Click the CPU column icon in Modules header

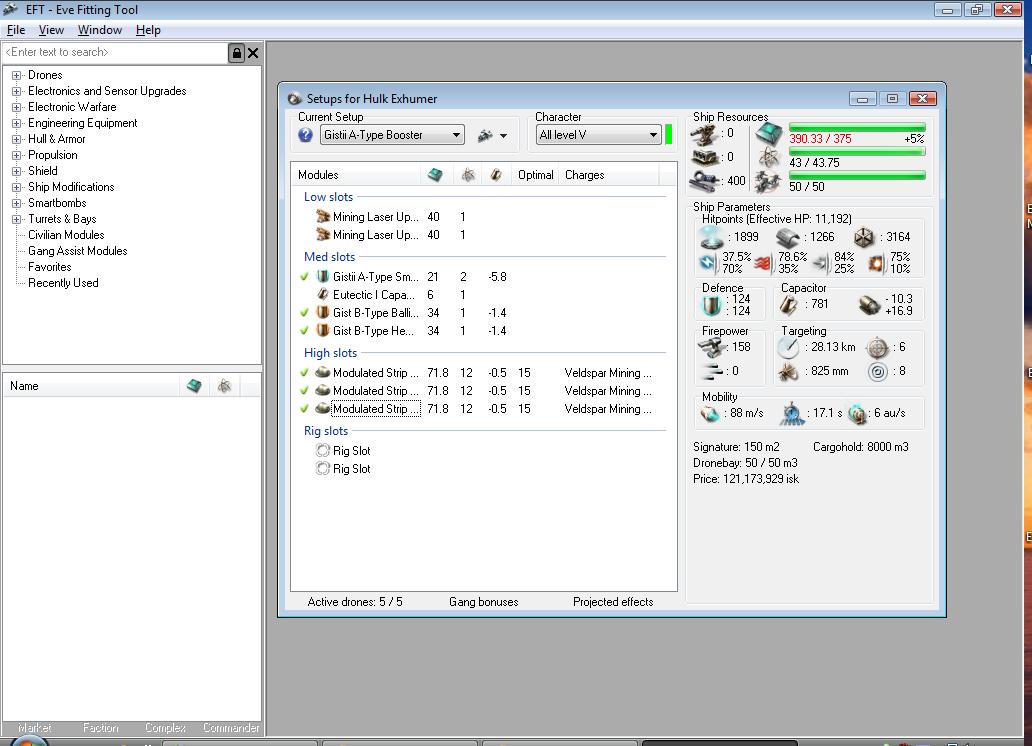[435, 175]
